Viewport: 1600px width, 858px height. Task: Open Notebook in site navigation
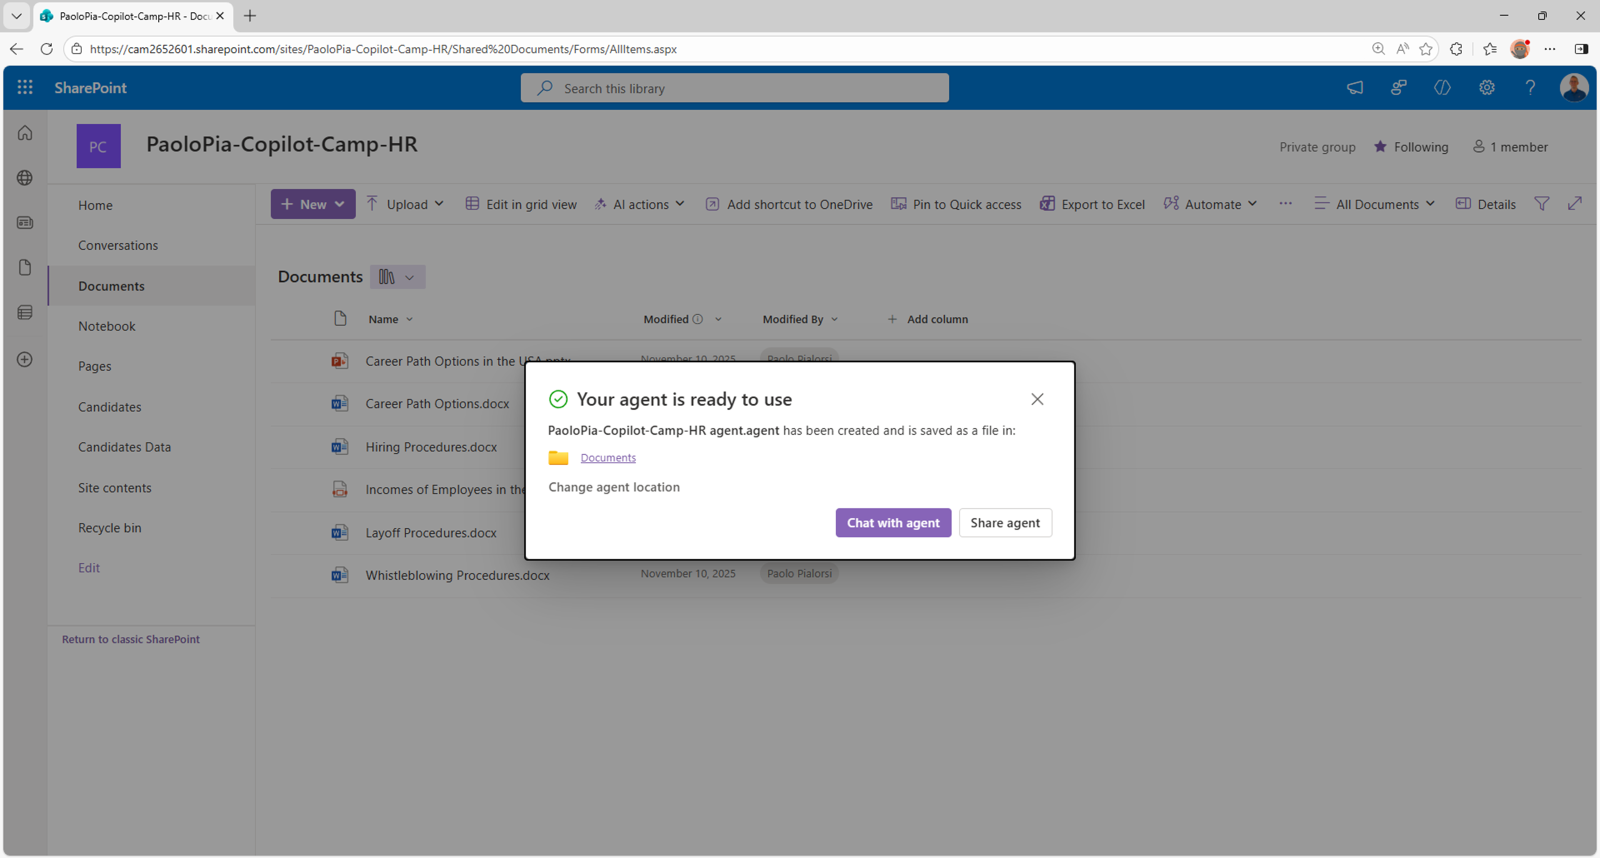(x=107, y=326)
